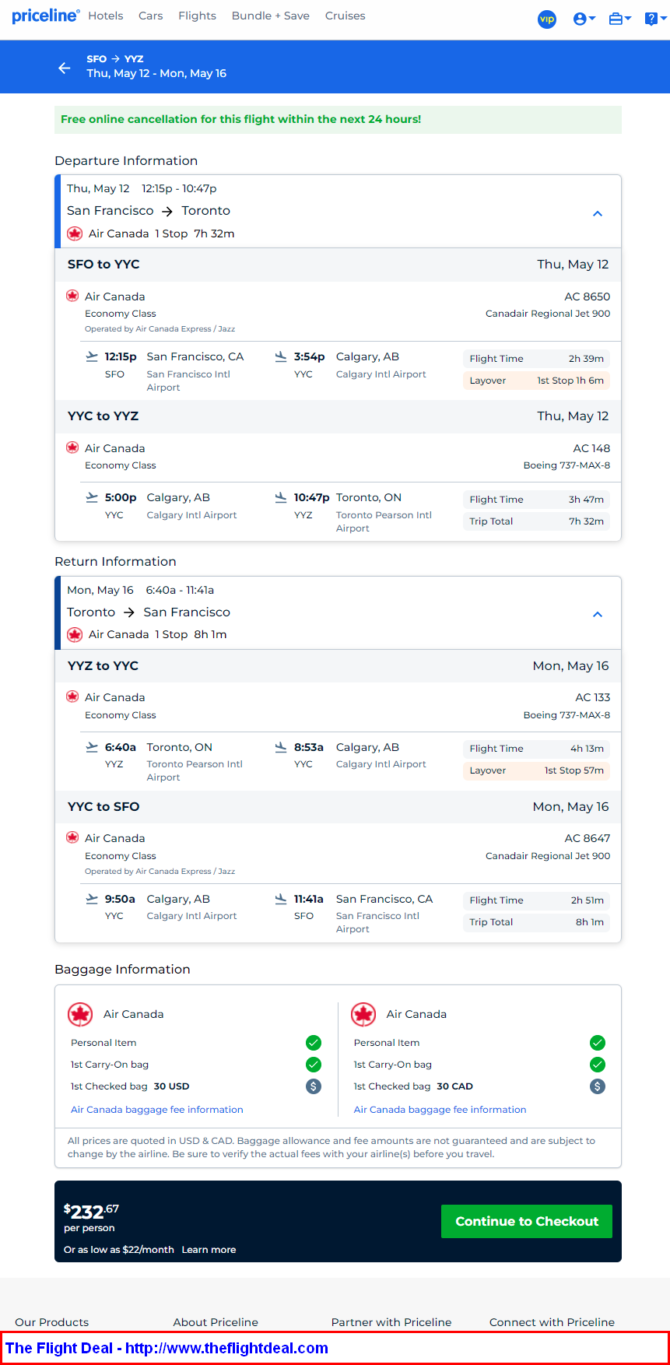Open the right Air Canada baggage fee information
Screen dimensions: 670x1365
pyautogui.click(x=440, y=1109)
